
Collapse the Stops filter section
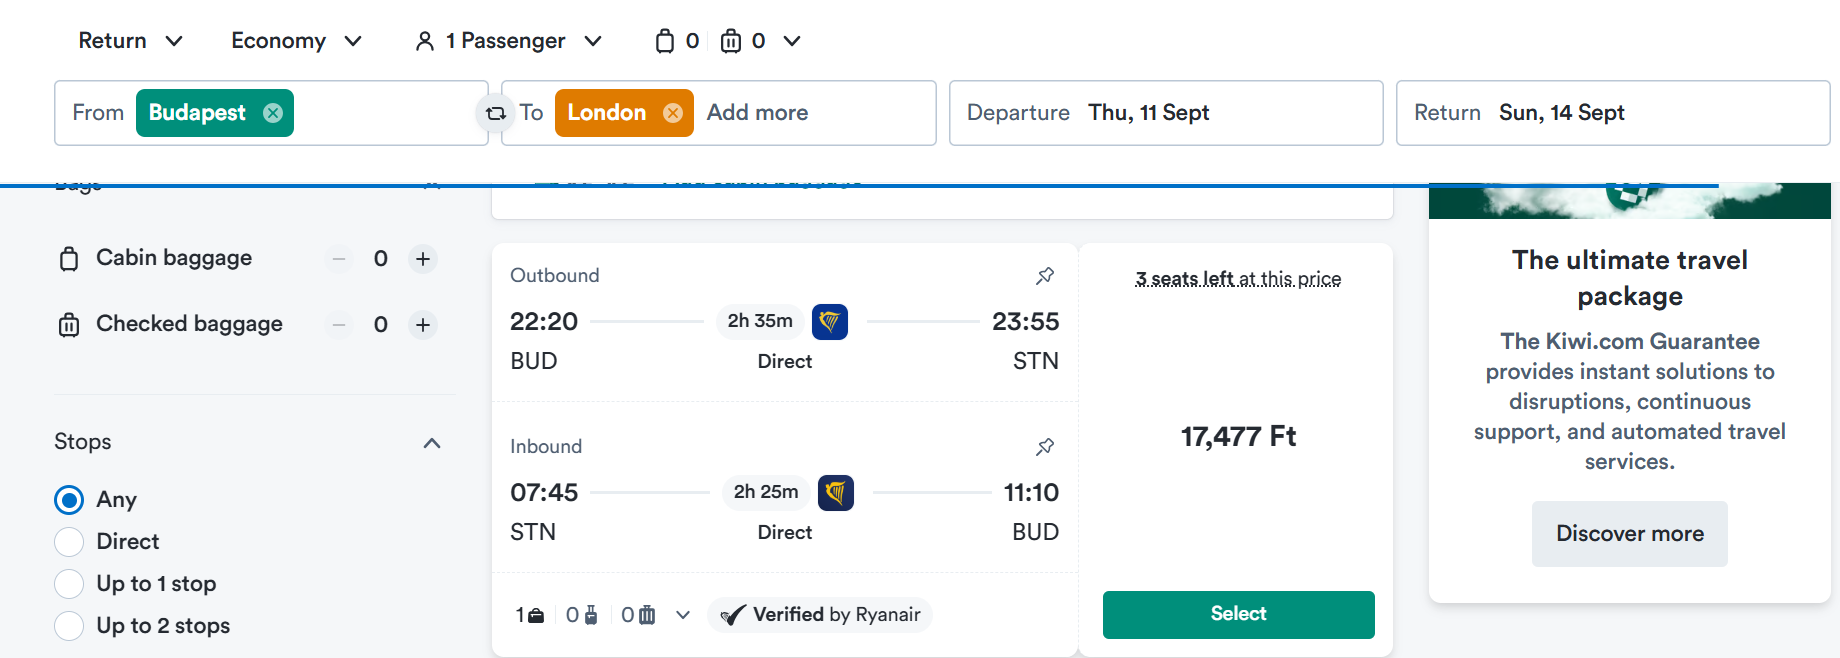pos(432,443)
